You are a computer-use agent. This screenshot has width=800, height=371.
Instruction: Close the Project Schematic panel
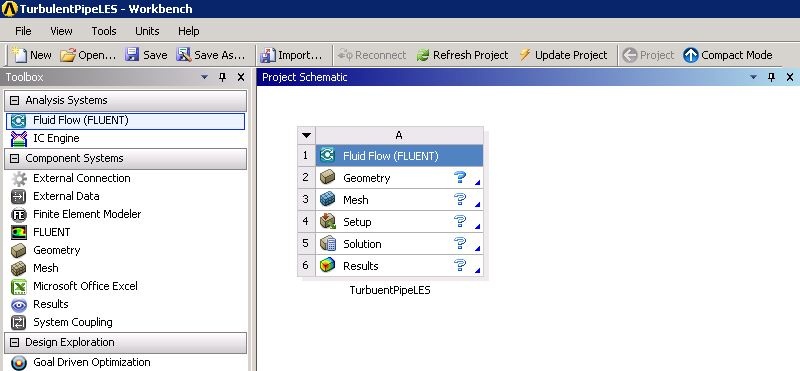tap(790, 77)
